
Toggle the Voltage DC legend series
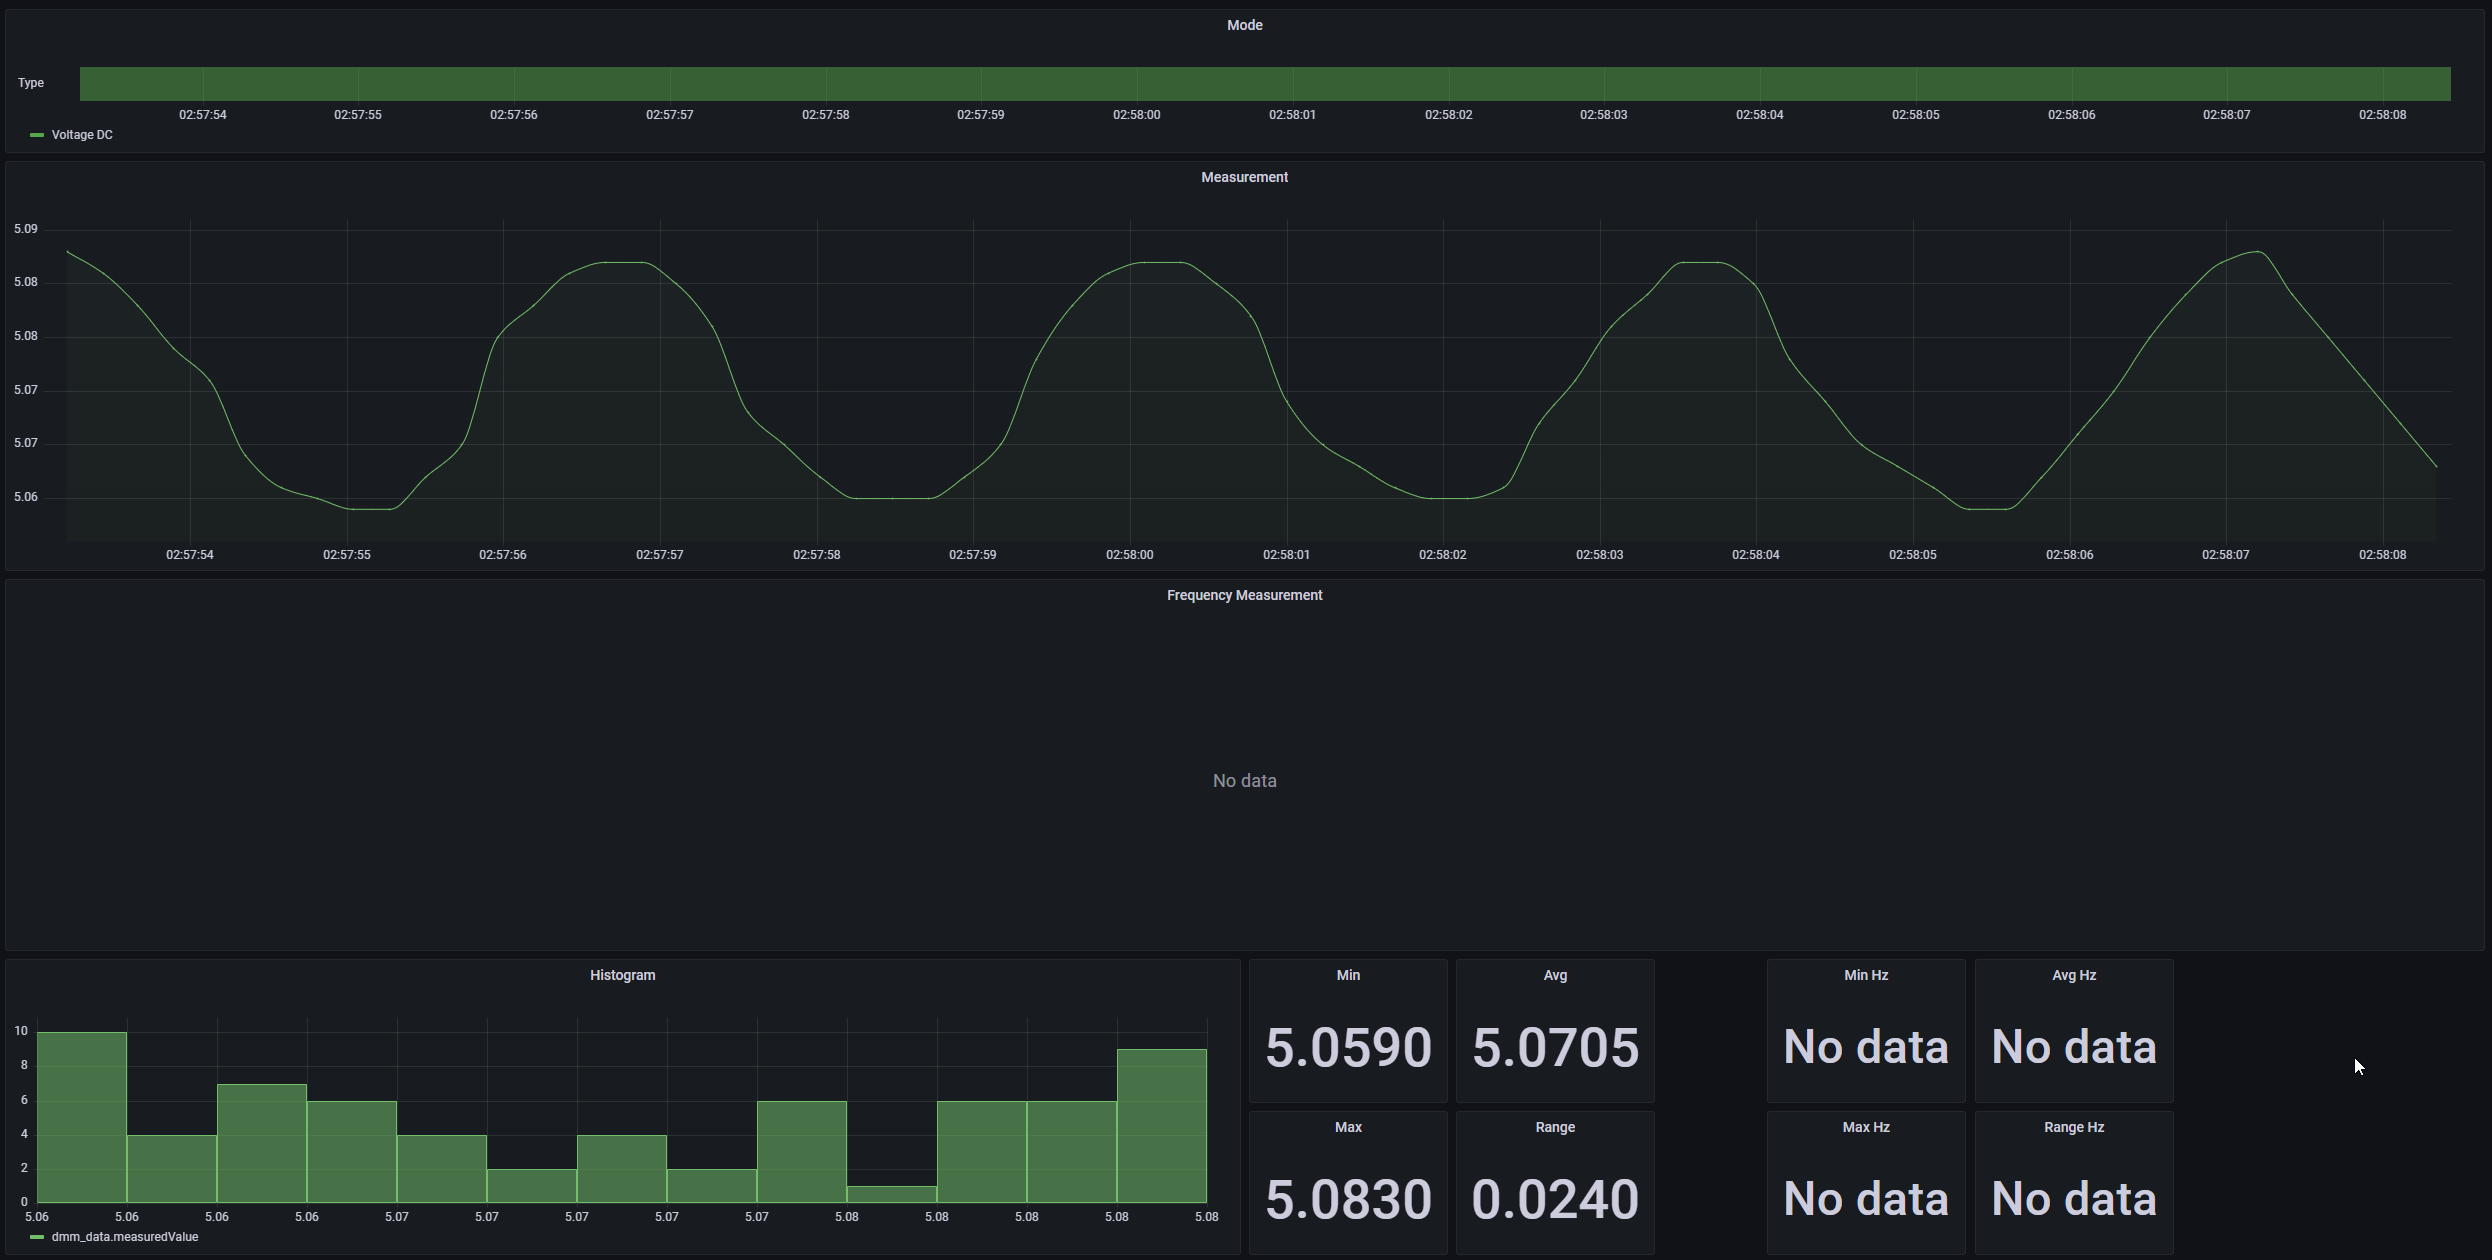pyautogui.click(x=82, y=135)
